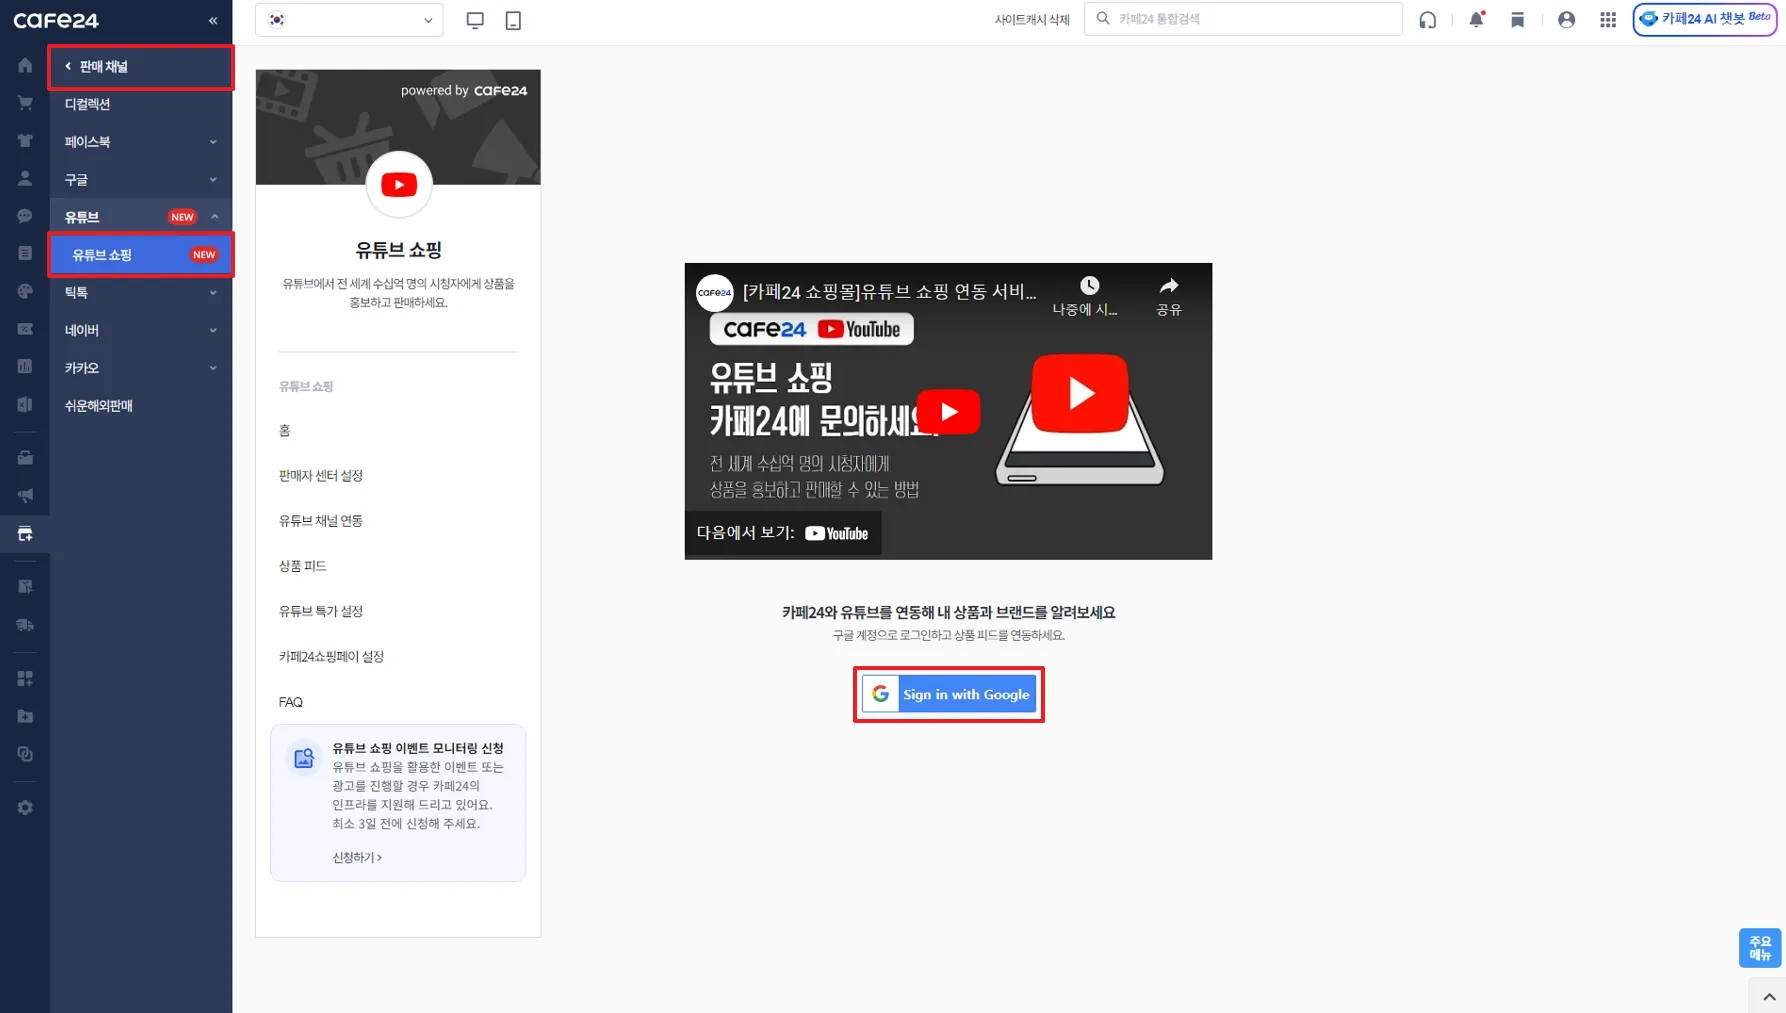Screen dimensions: 1786x1013
Task: Click the Cafe24 channel avatar on the video
Action: (715, 292)
